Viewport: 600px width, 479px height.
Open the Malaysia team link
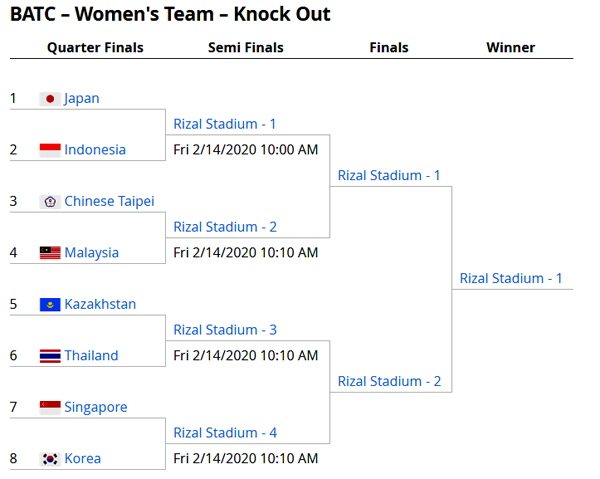point(91,253)
